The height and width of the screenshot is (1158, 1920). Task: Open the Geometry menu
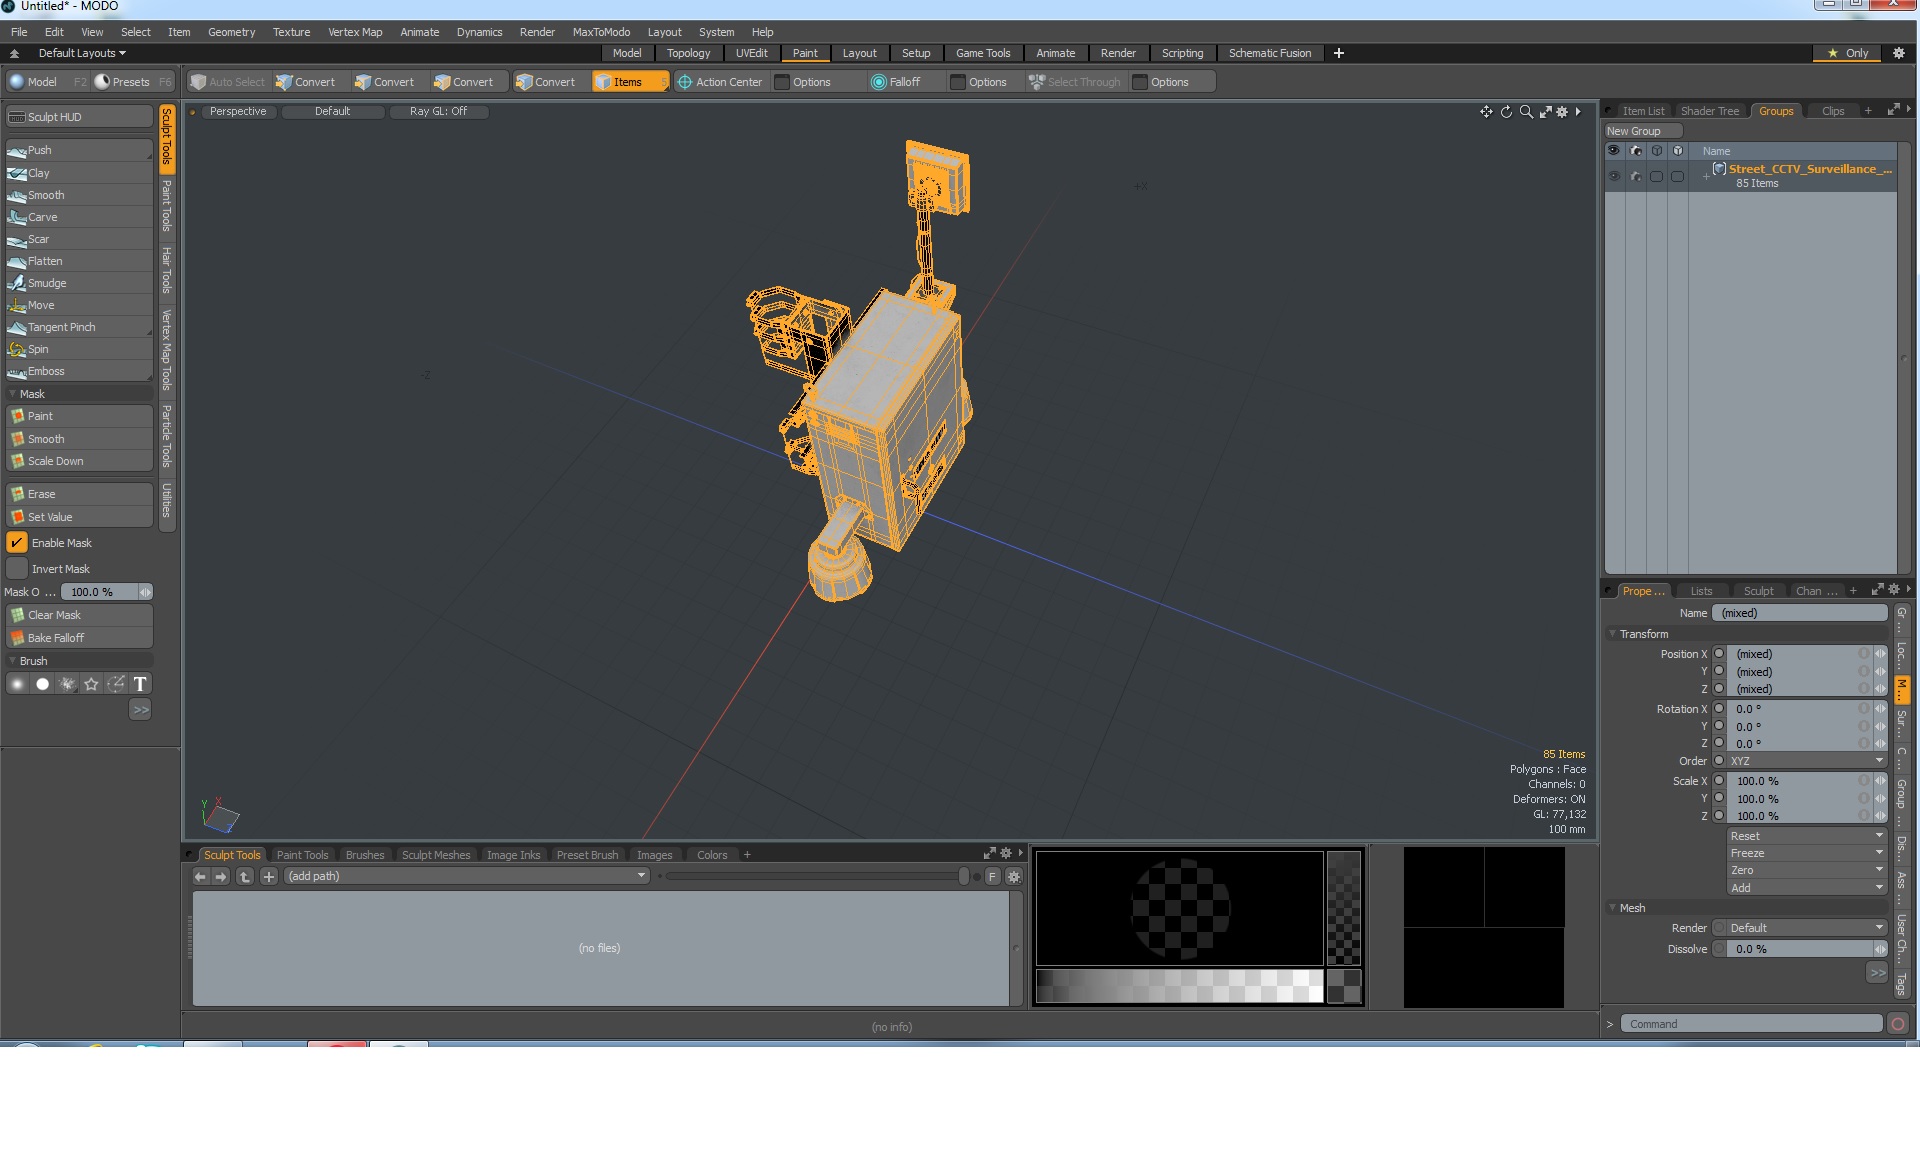click(231, 32)
